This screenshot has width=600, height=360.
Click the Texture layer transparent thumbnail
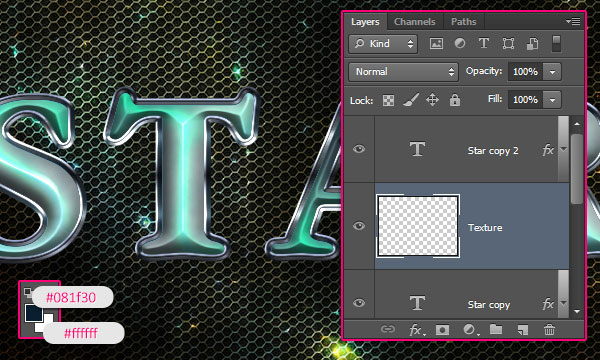(x=418, y=226)
